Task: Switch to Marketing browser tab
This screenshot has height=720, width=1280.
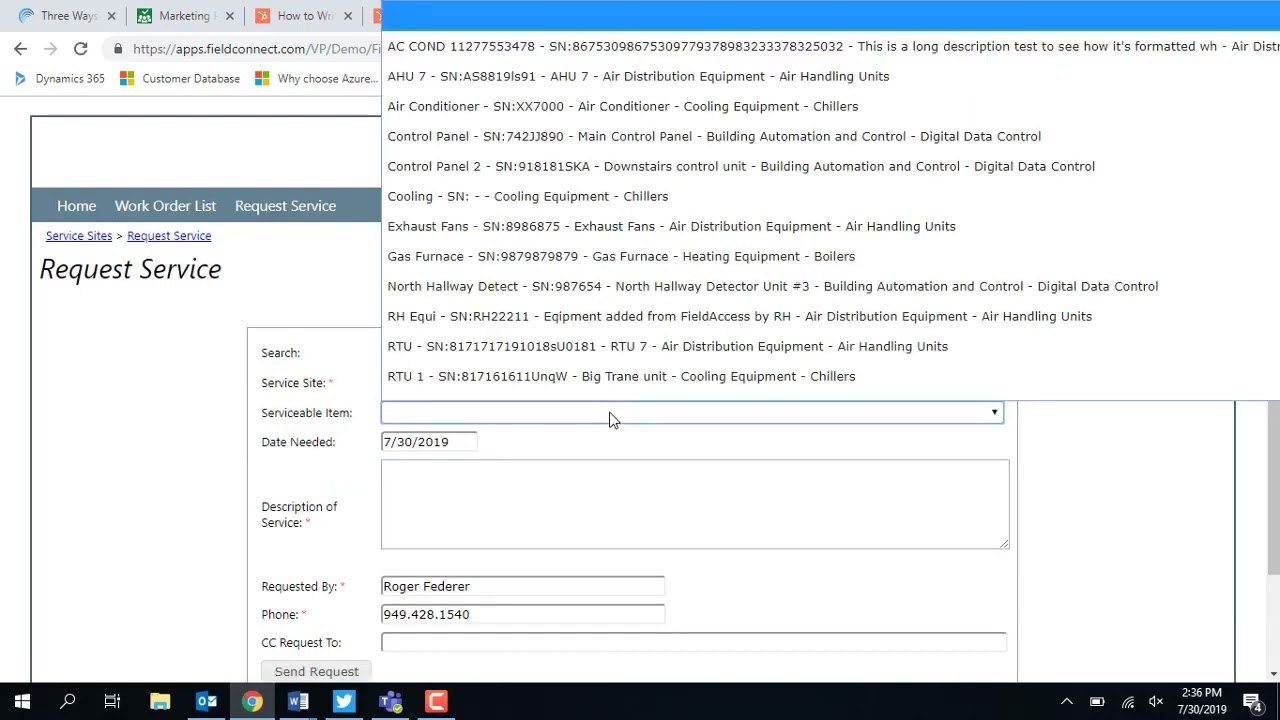Action: [x=184, y=16]
